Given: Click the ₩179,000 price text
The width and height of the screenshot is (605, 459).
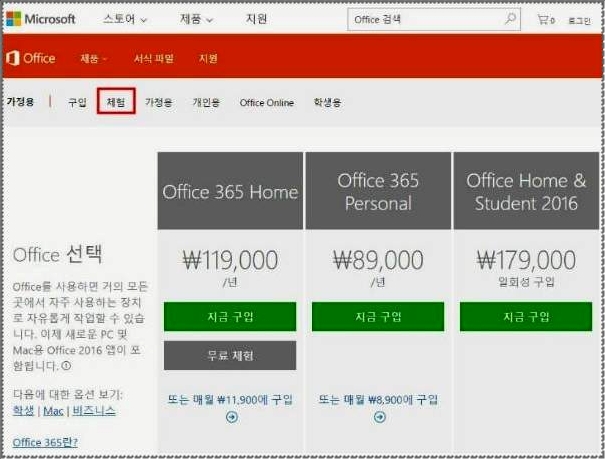Looking at the screenshot, I should pos(526,260).
